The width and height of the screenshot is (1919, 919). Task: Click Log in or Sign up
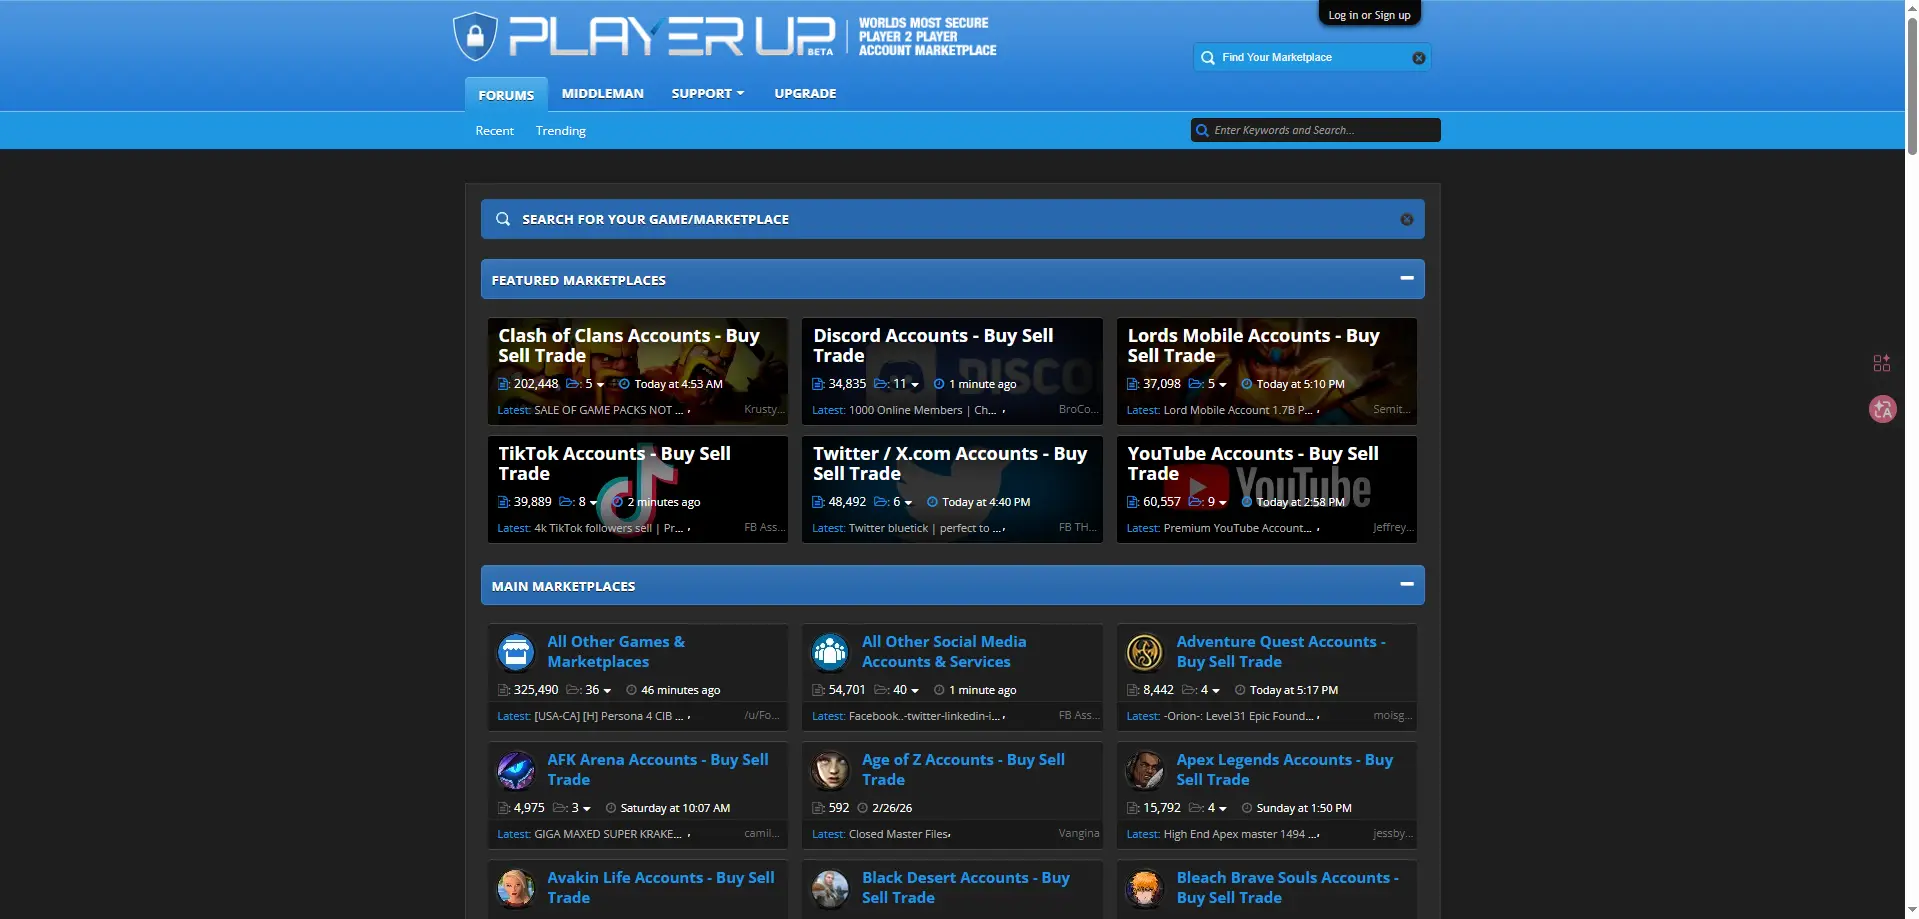(1369, 15)
